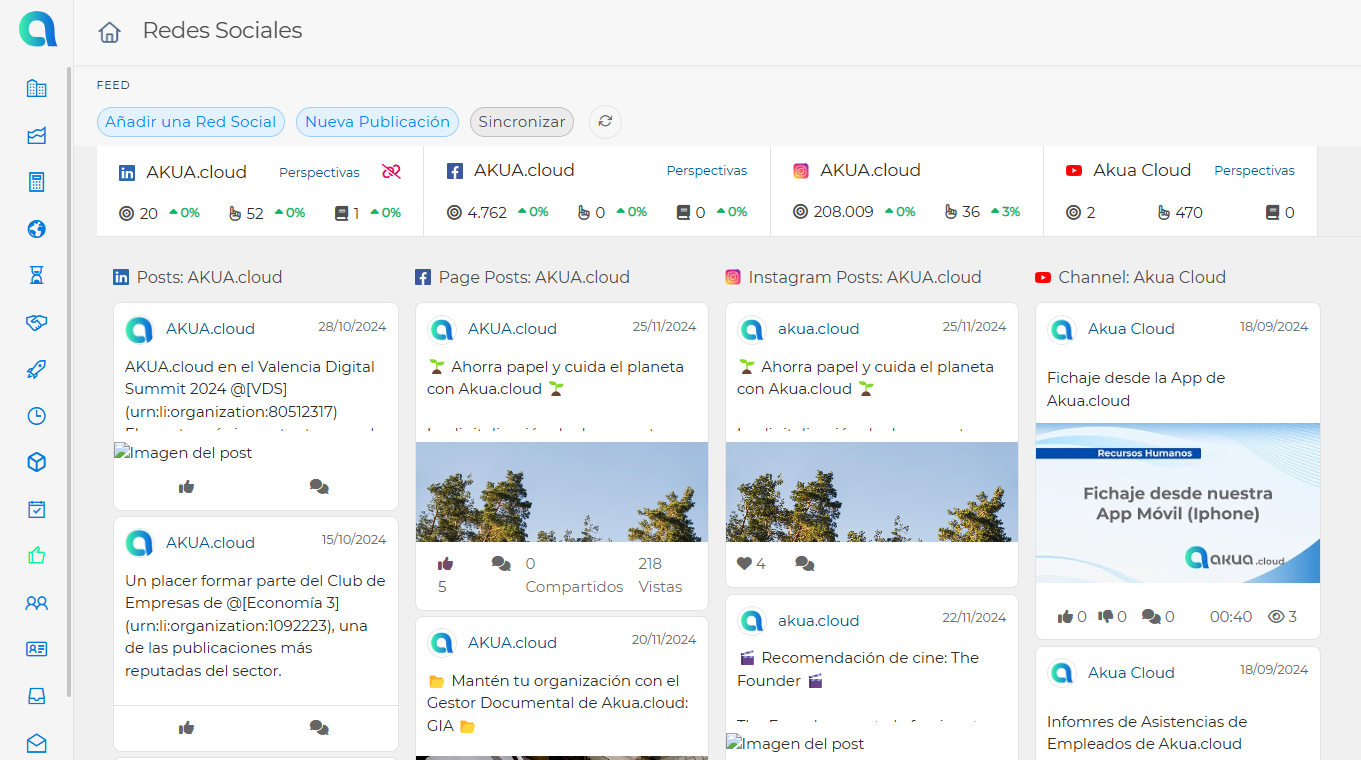Screen dimensions: 1361x760
Task: Click thumbs-down on Fichaje YouTube video
Action: pos(1105,617)
